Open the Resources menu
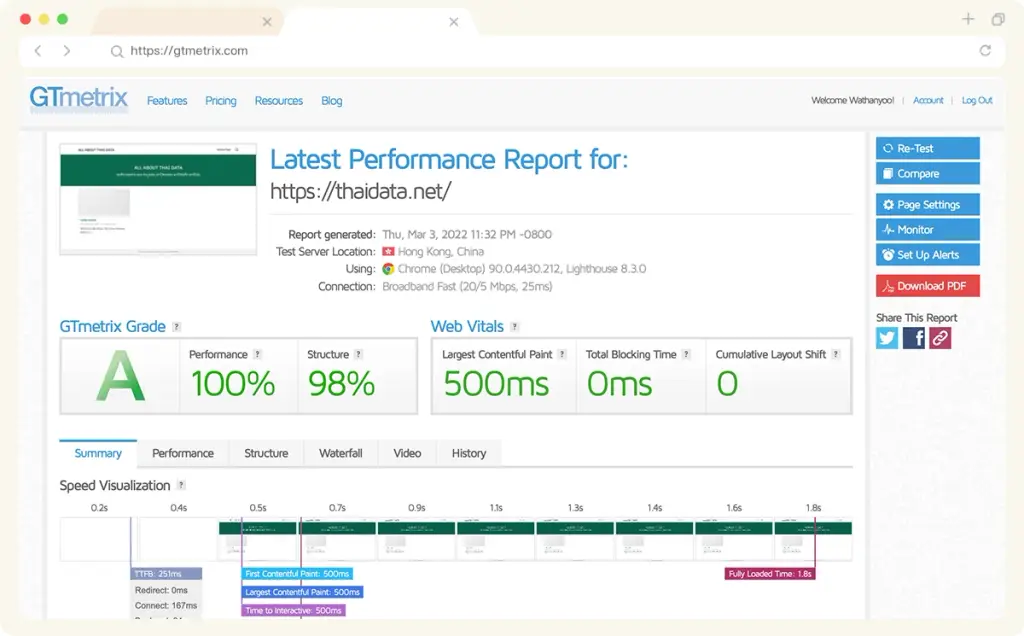Image resolution: width=1024 pixels, height=636 pixels. [279, 101]
